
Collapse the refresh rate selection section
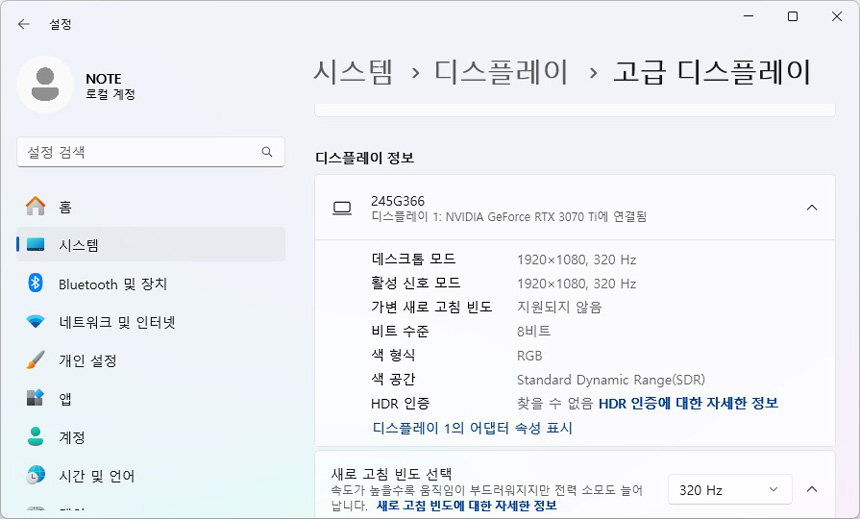tap(811, 489)
